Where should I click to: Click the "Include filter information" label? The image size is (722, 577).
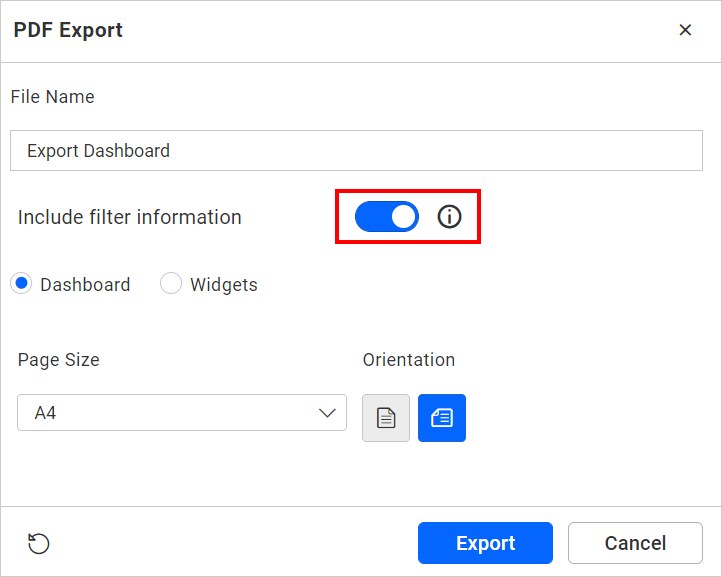click(x=130, y=217)
